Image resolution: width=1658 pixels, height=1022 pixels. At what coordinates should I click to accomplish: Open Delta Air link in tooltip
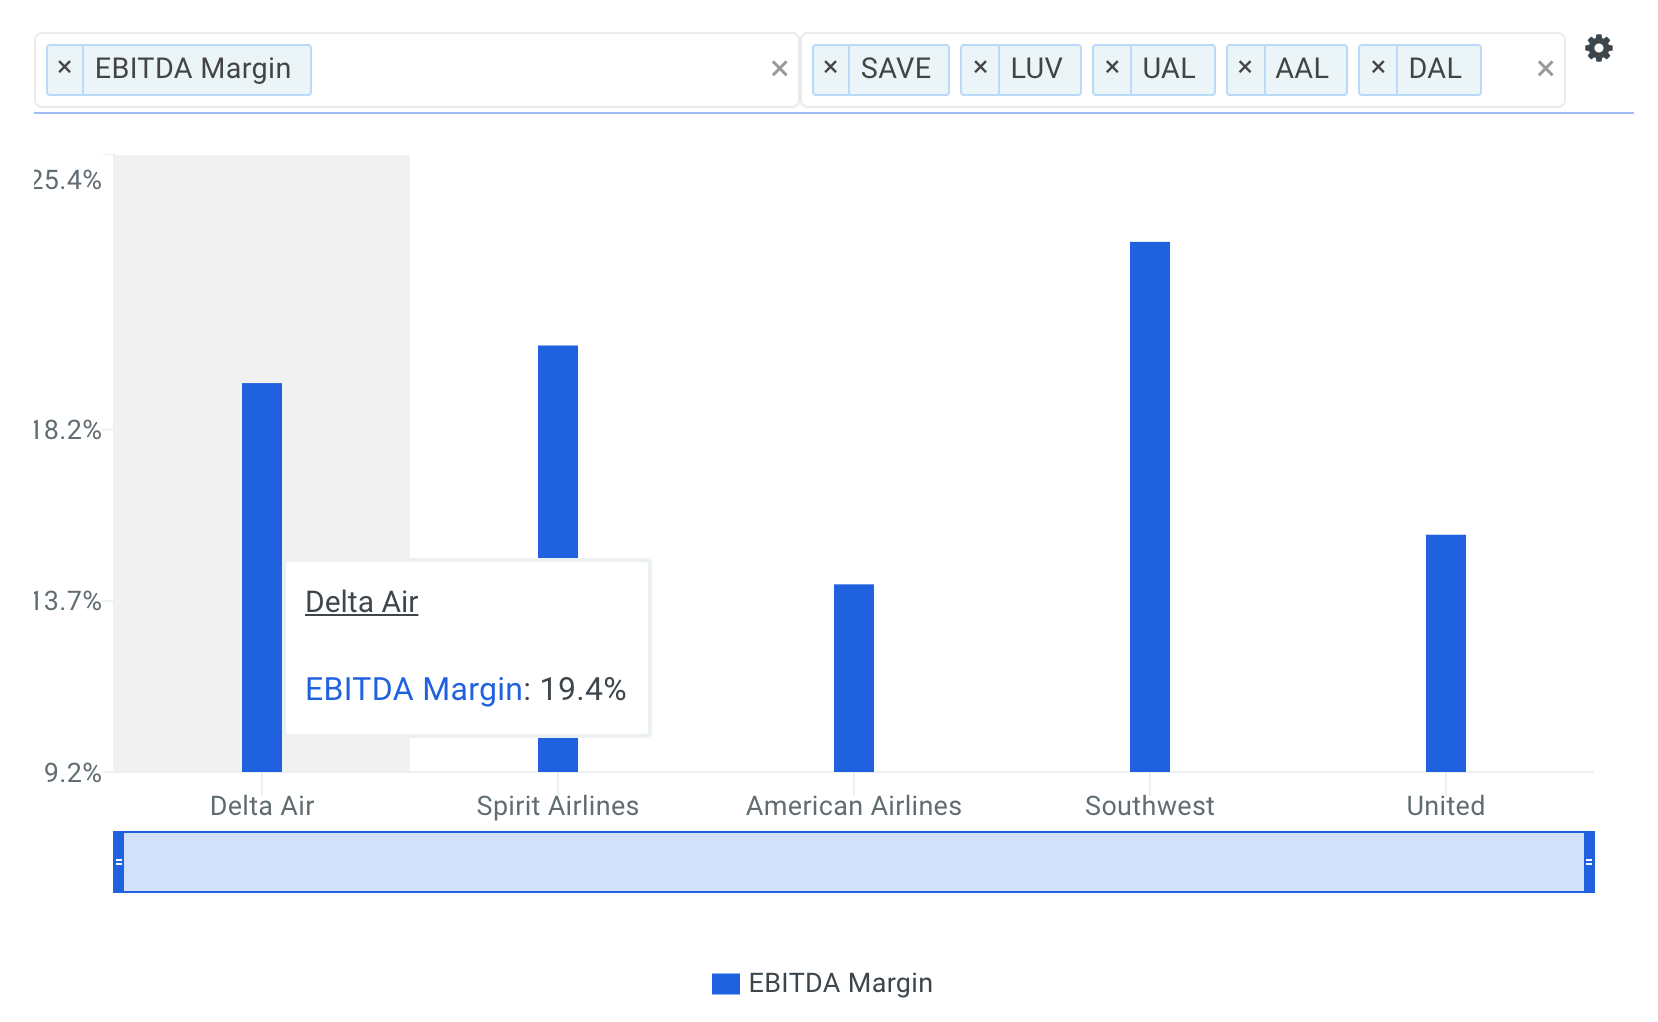pyautogui.click(x=361, y=602)
